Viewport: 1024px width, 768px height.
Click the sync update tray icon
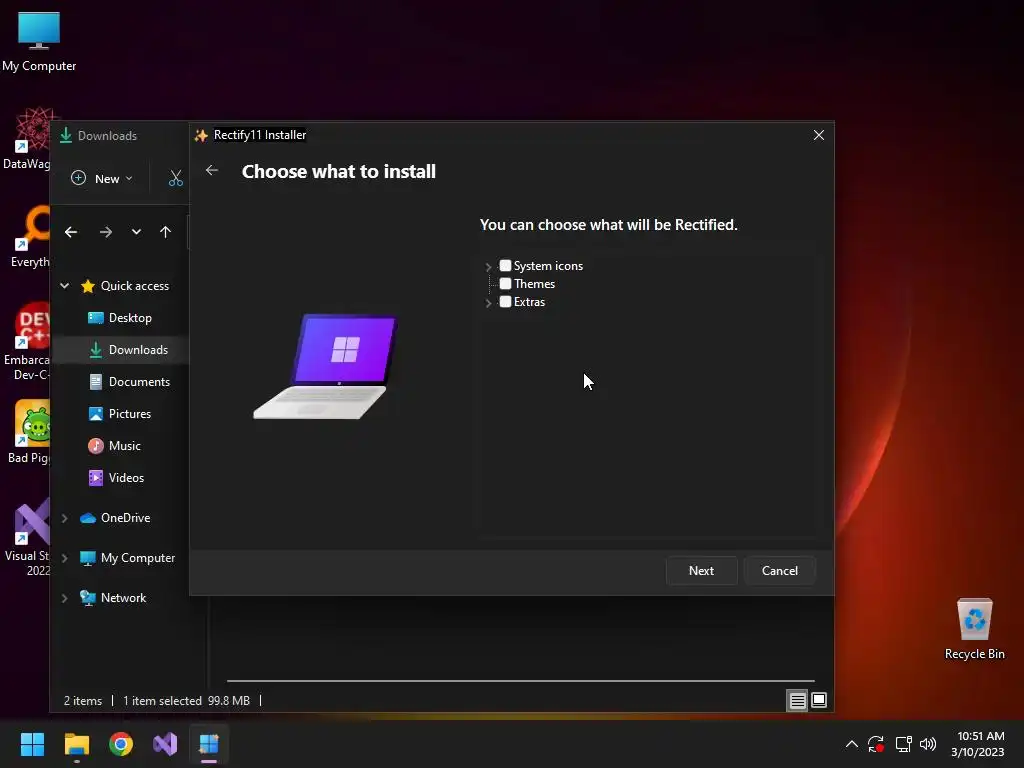click(x=876, y=744)
